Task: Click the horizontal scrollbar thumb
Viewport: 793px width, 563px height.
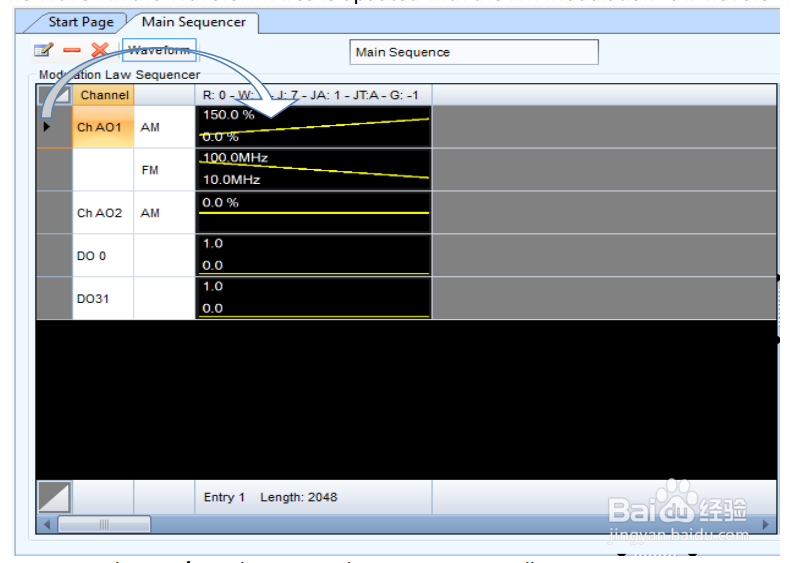Action: [x=104, y=525]
